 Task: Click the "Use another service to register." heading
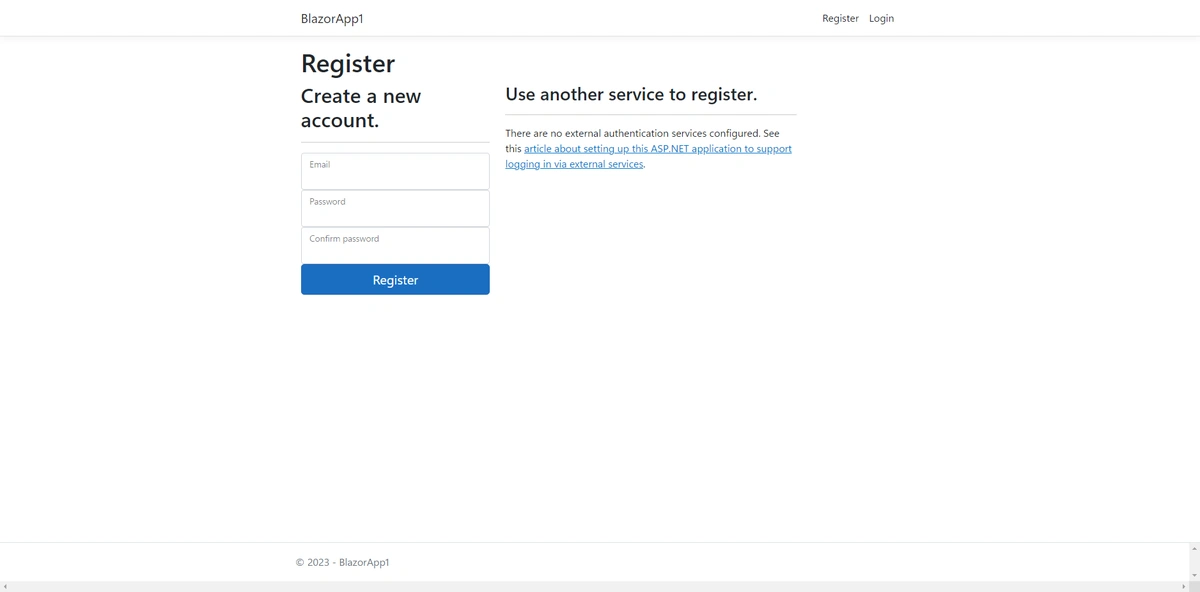pyautogui.click(x=631, y=94)
